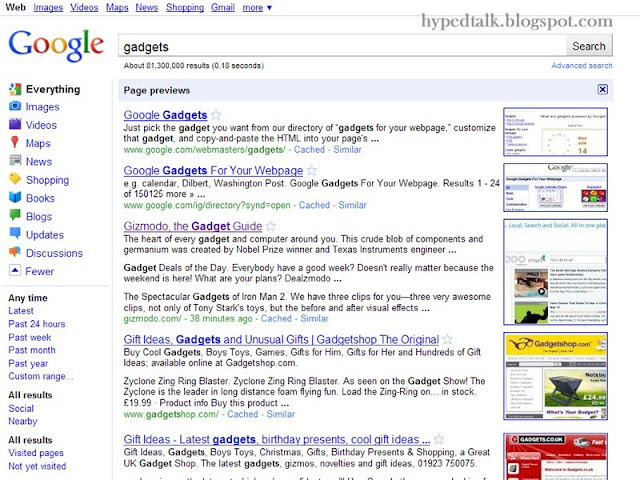Open Similar link for gizmodo.com result
Image resolution: width=640 pixels, height=480 pixels.
(x=314, y=318)
